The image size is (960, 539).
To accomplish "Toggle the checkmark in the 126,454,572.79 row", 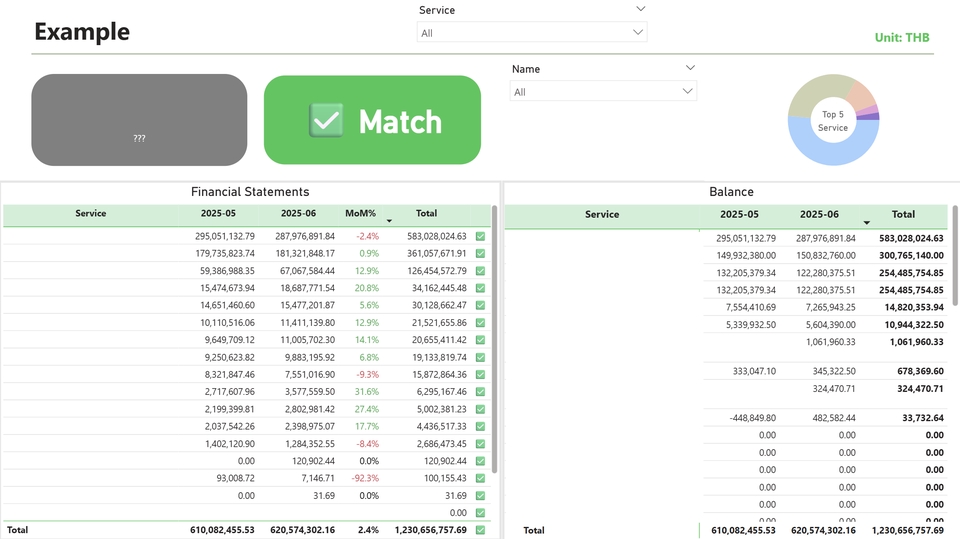I will pyautogui.click(x=481, y=271).
